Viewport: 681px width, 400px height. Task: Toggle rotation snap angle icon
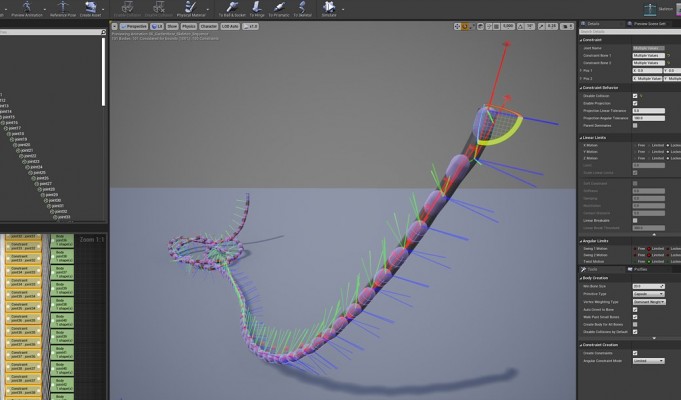tap(521, 26)
